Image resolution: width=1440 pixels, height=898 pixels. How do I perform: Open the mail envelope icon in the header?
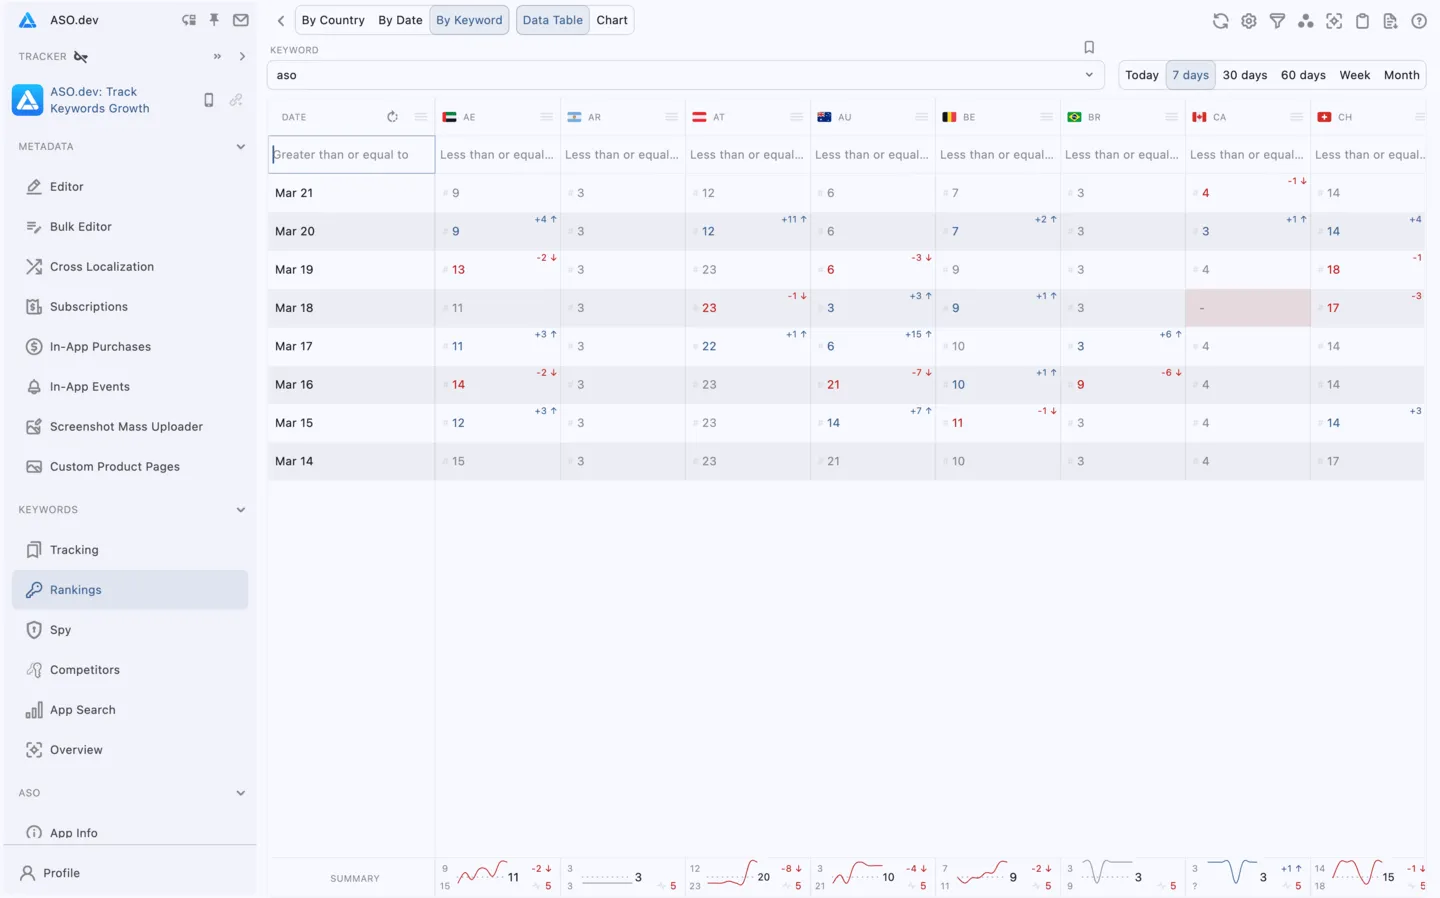coord(240,20)
